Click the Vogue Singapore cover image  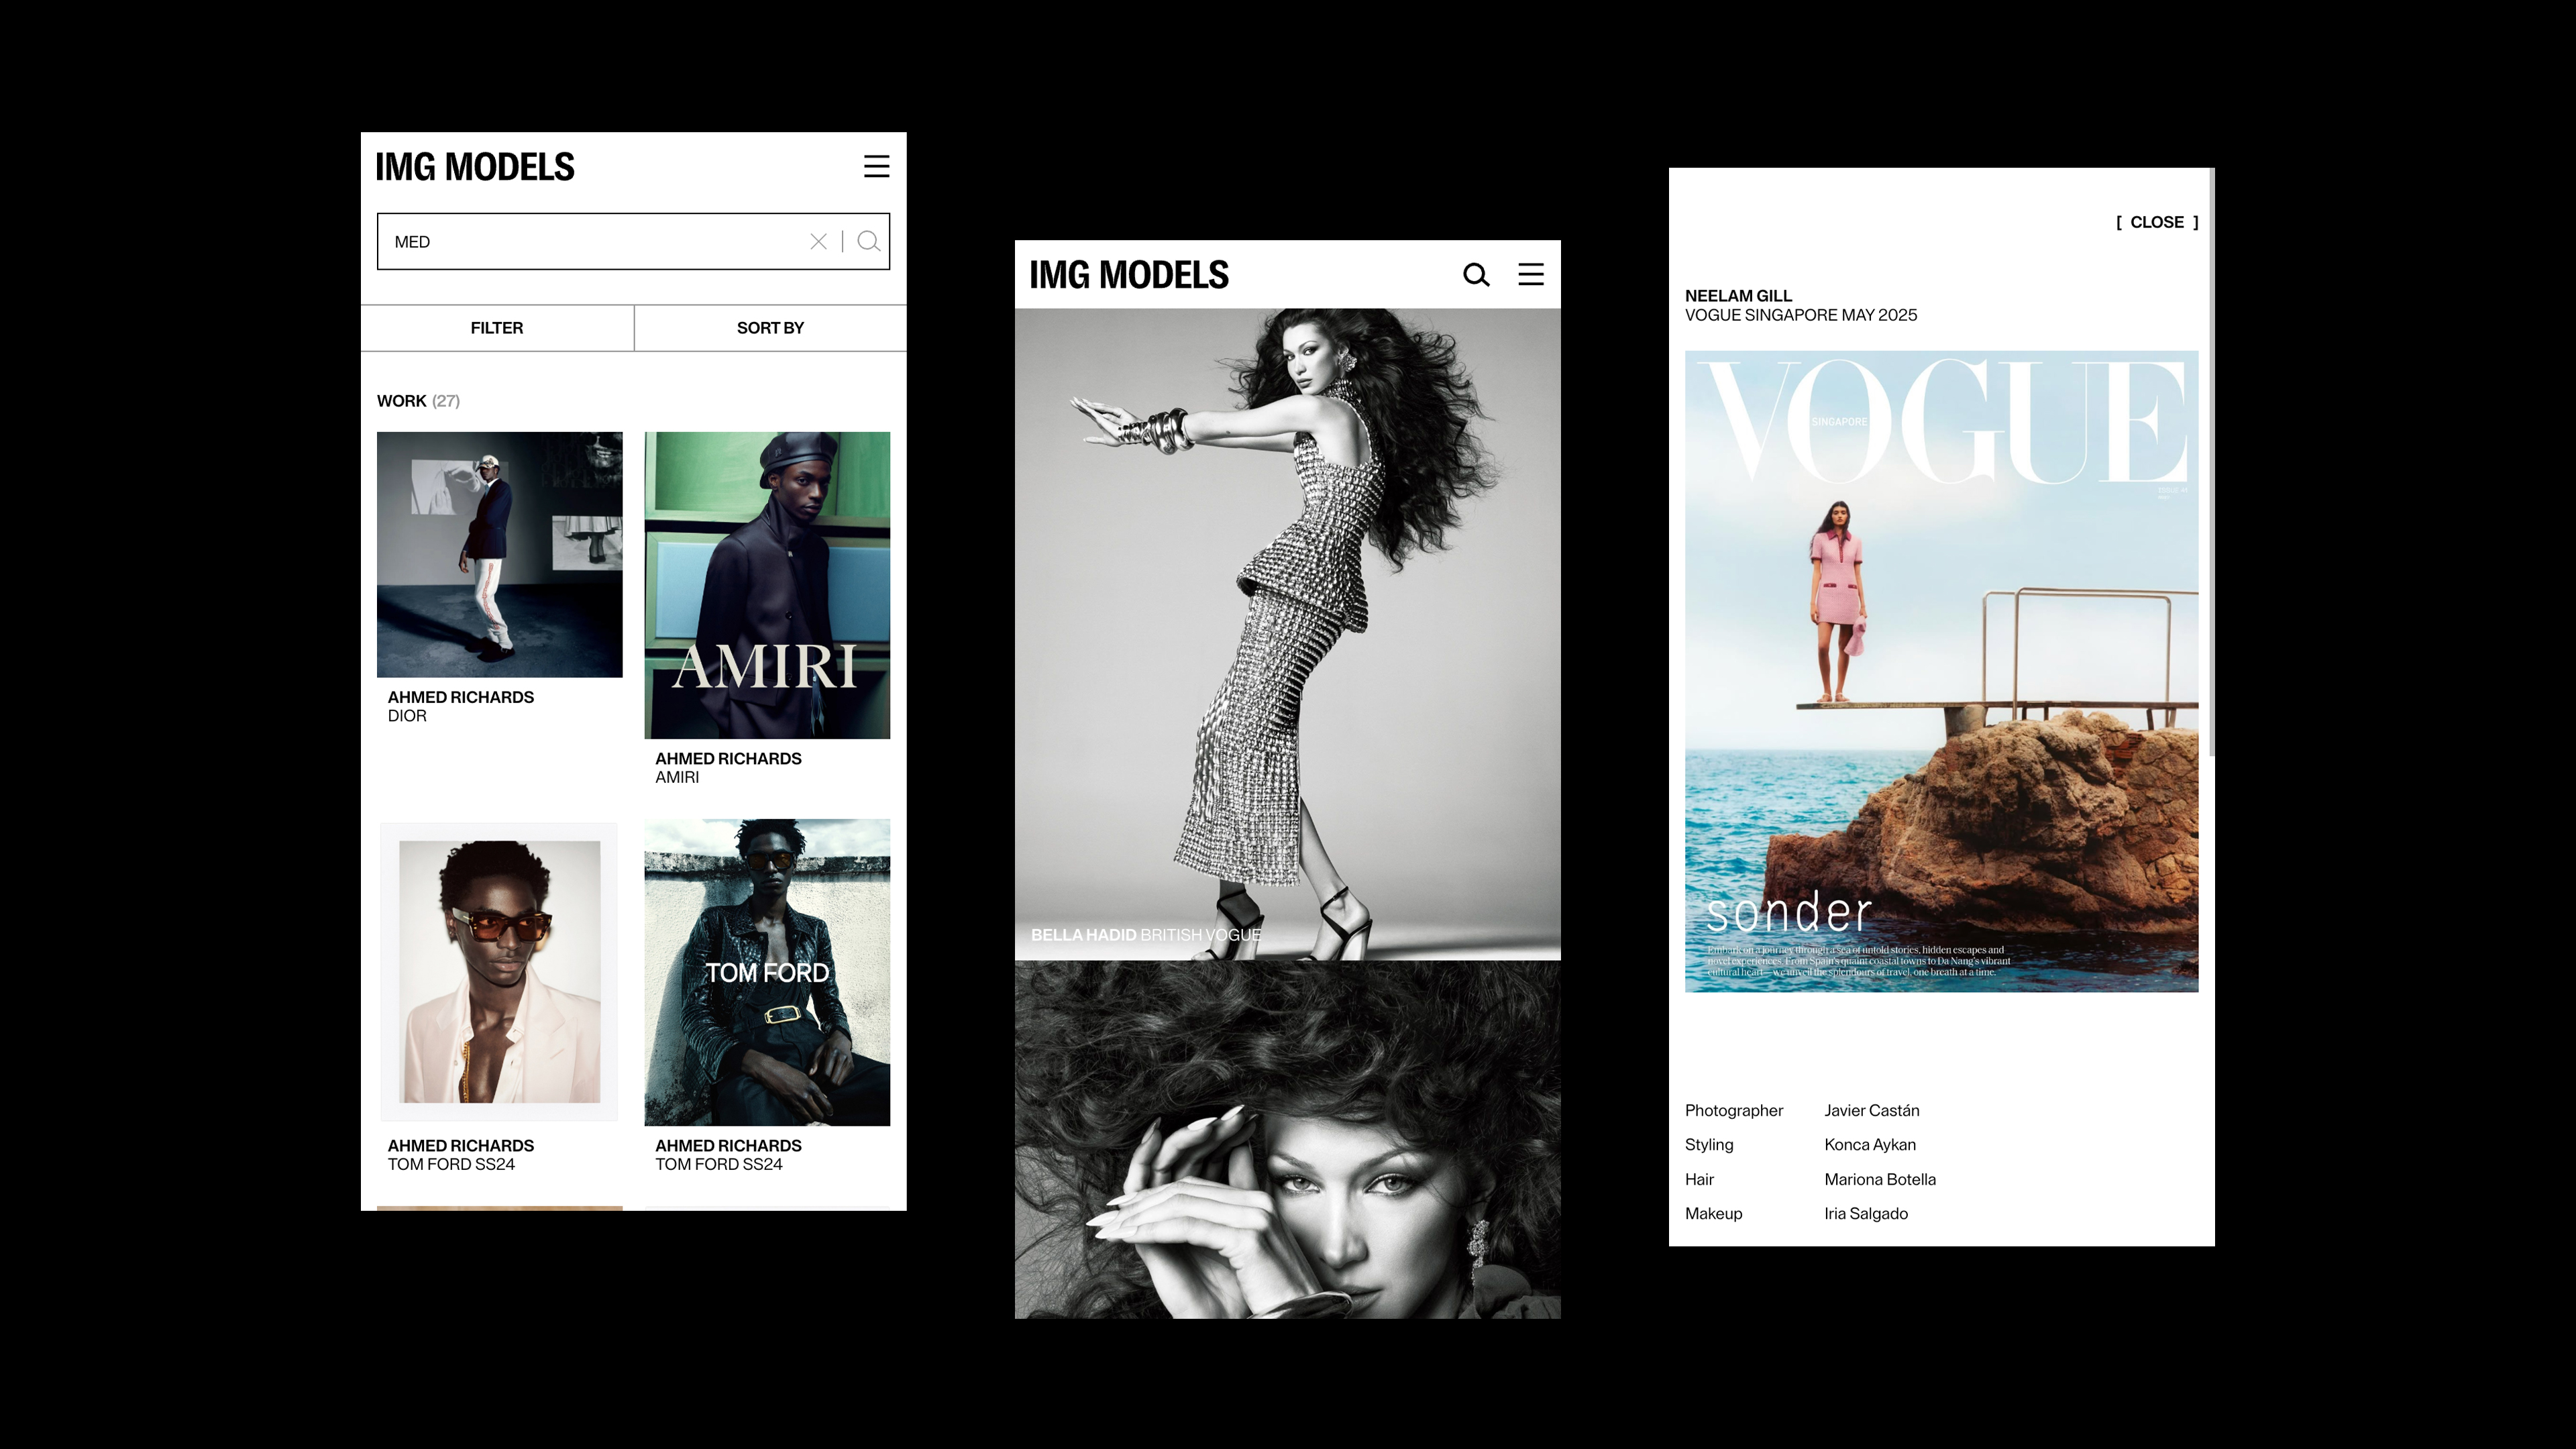click(1940, 671)
